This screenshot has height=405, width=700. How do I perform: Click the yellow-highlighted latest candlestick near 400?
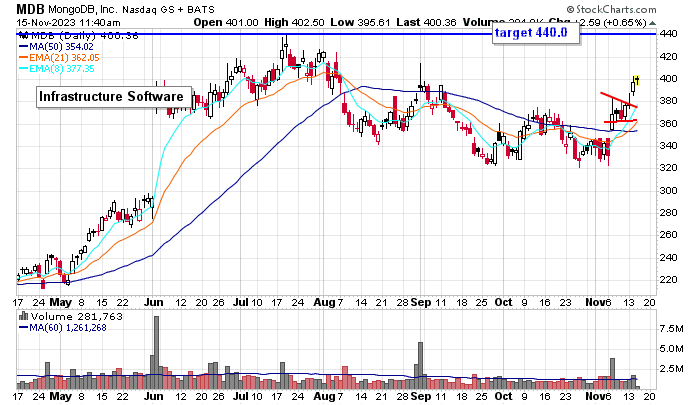pos(637,80)
